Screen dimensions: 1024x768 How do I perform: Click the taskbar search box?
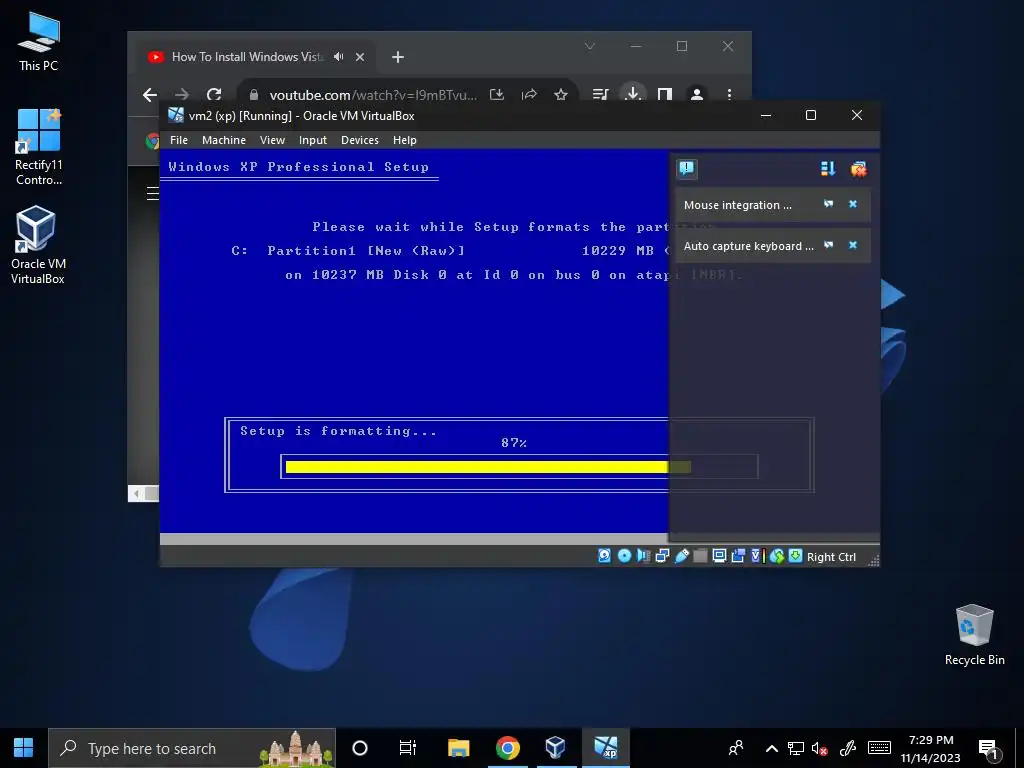pos(192,748)
